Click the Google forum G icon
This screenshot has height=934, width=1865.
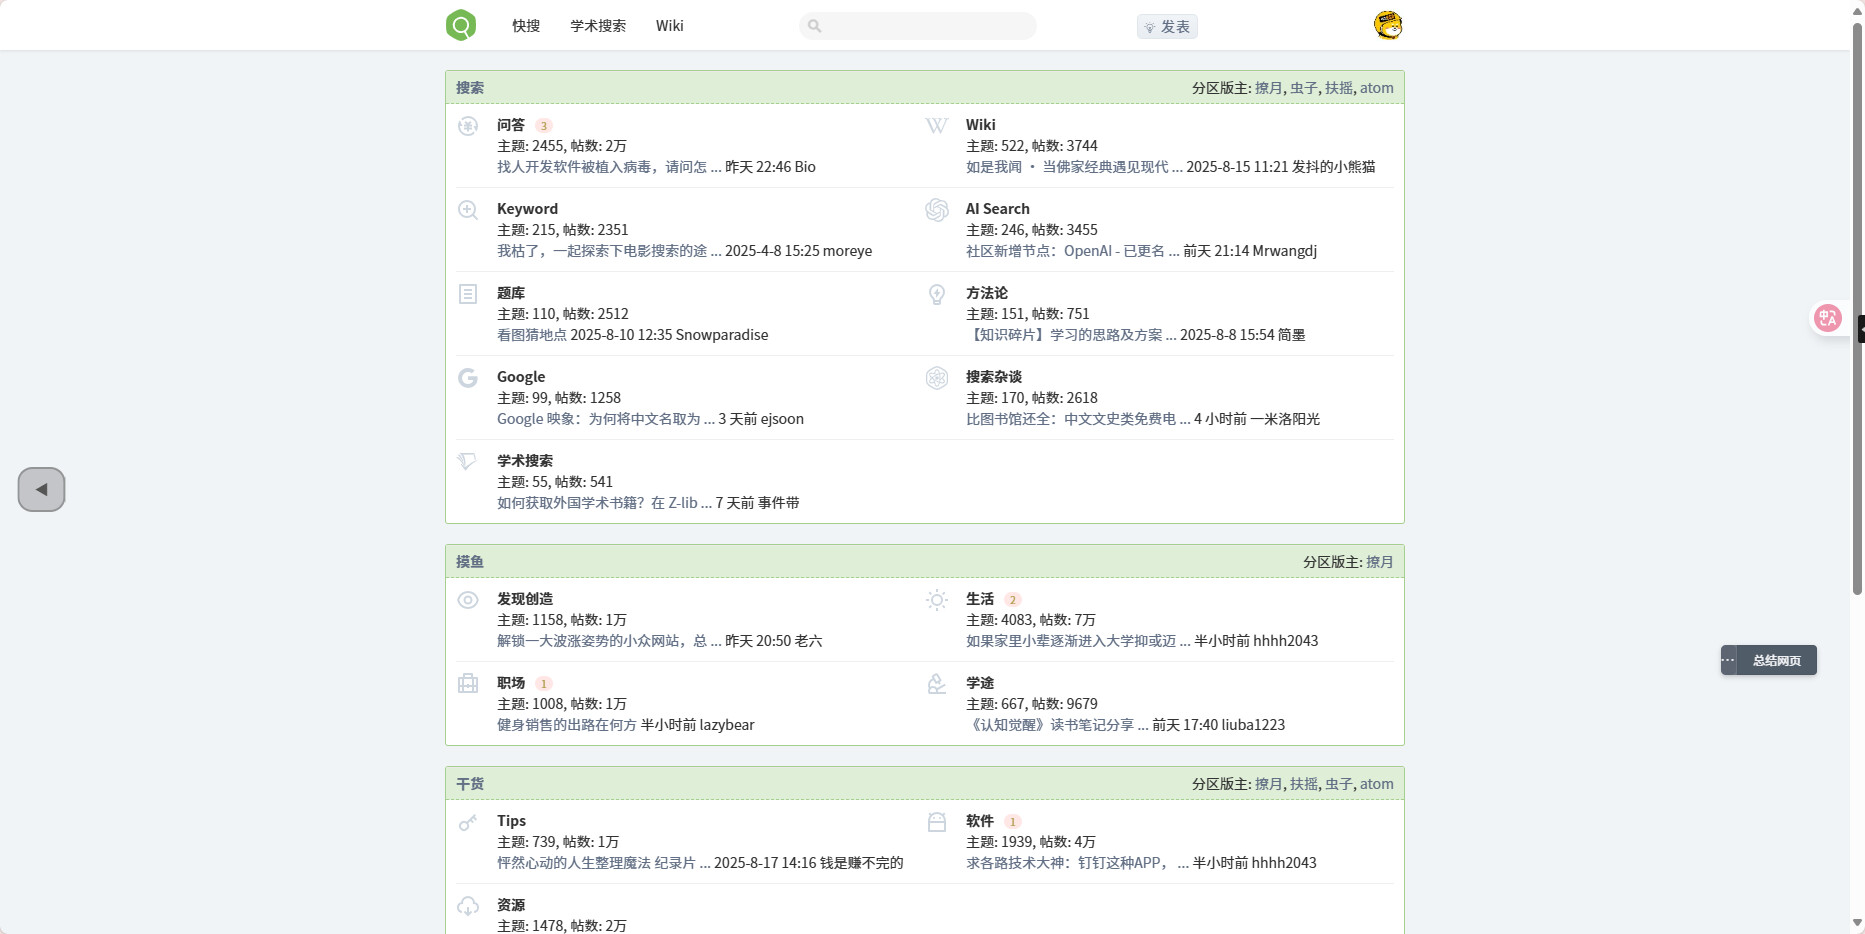pos(468,378)
